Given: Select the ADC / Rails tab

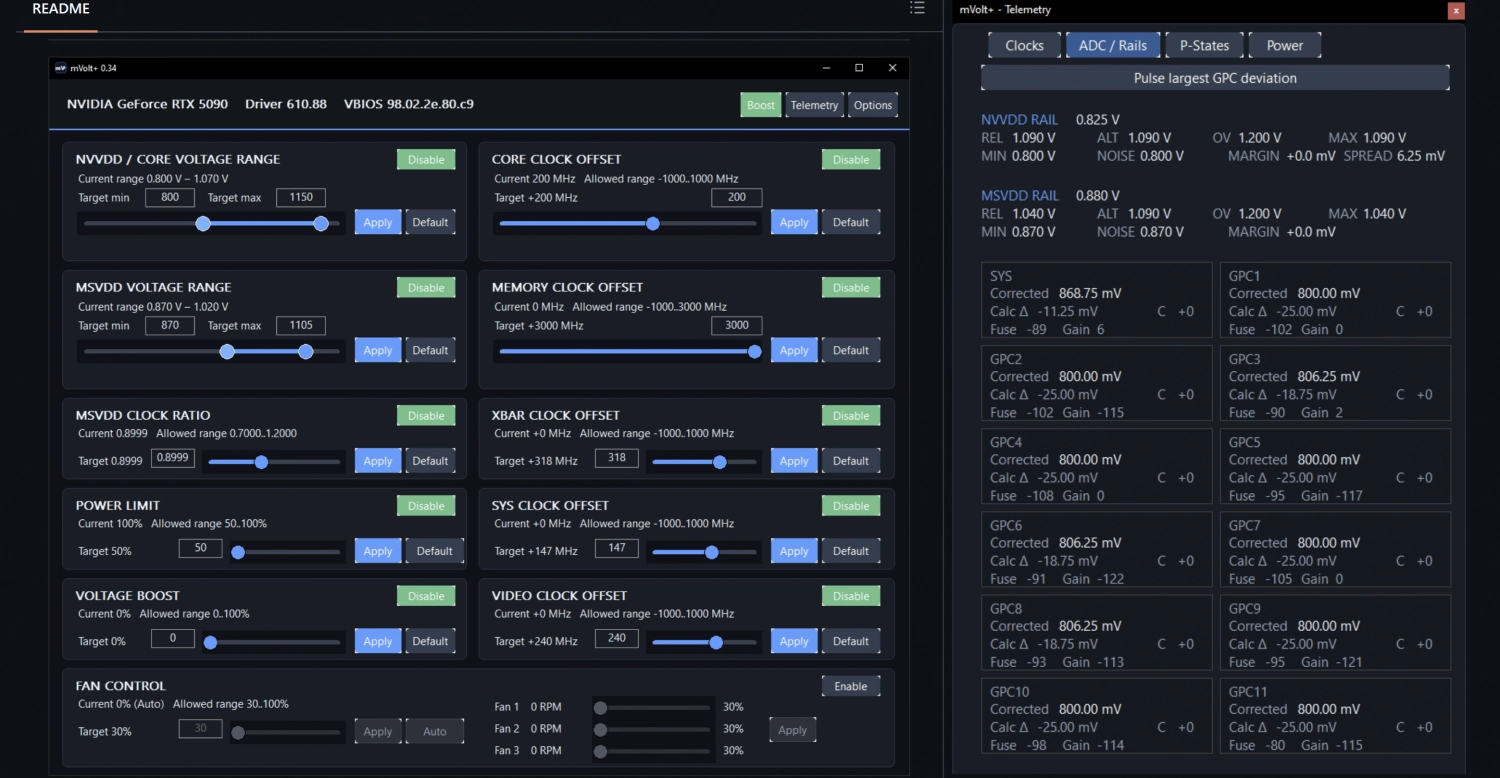Looking at the screenshot, I should click(x=1113, y=45).
